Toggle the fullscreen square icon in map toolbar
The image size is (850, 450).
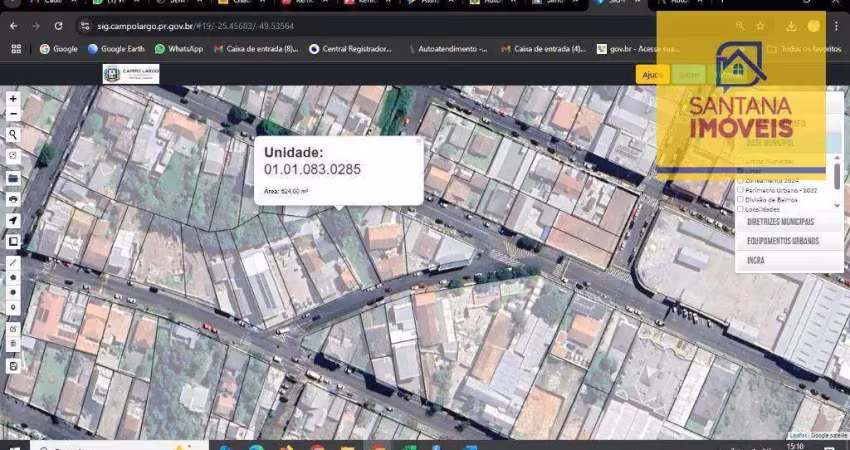click(x=13, y=242)
